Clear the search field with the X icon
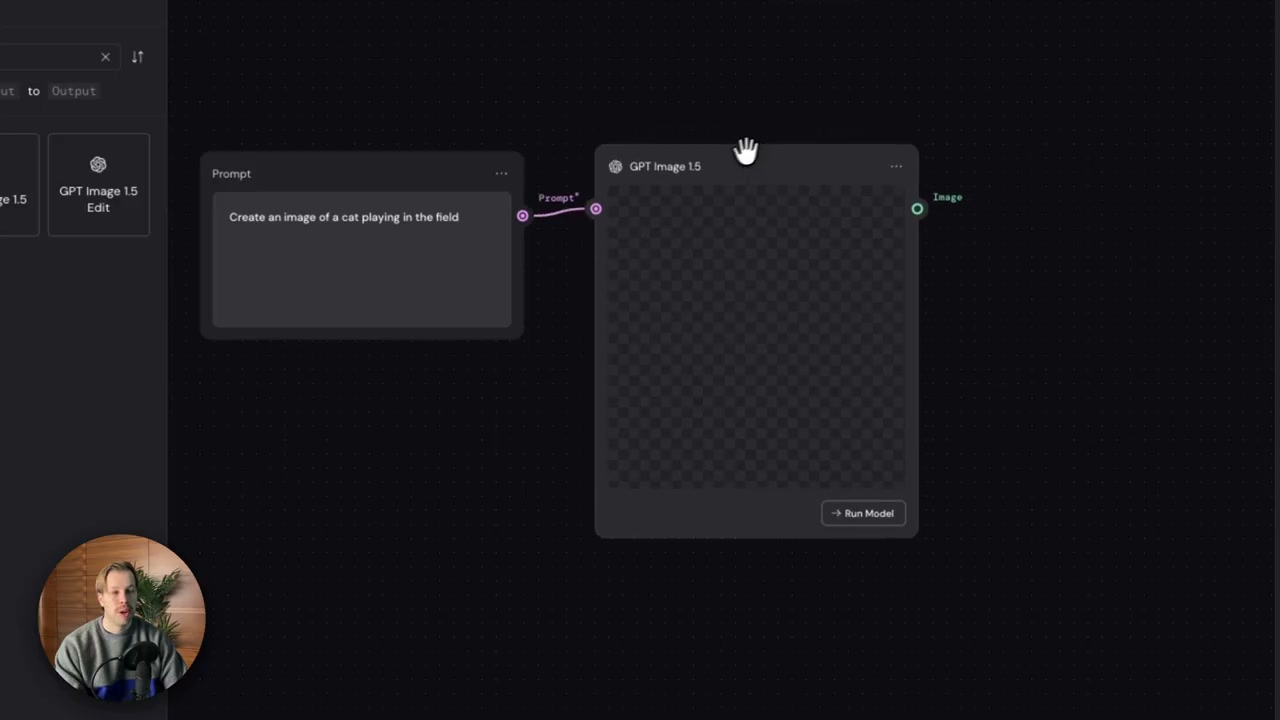This screenshot has width=1280, height=720. [105, 57]
